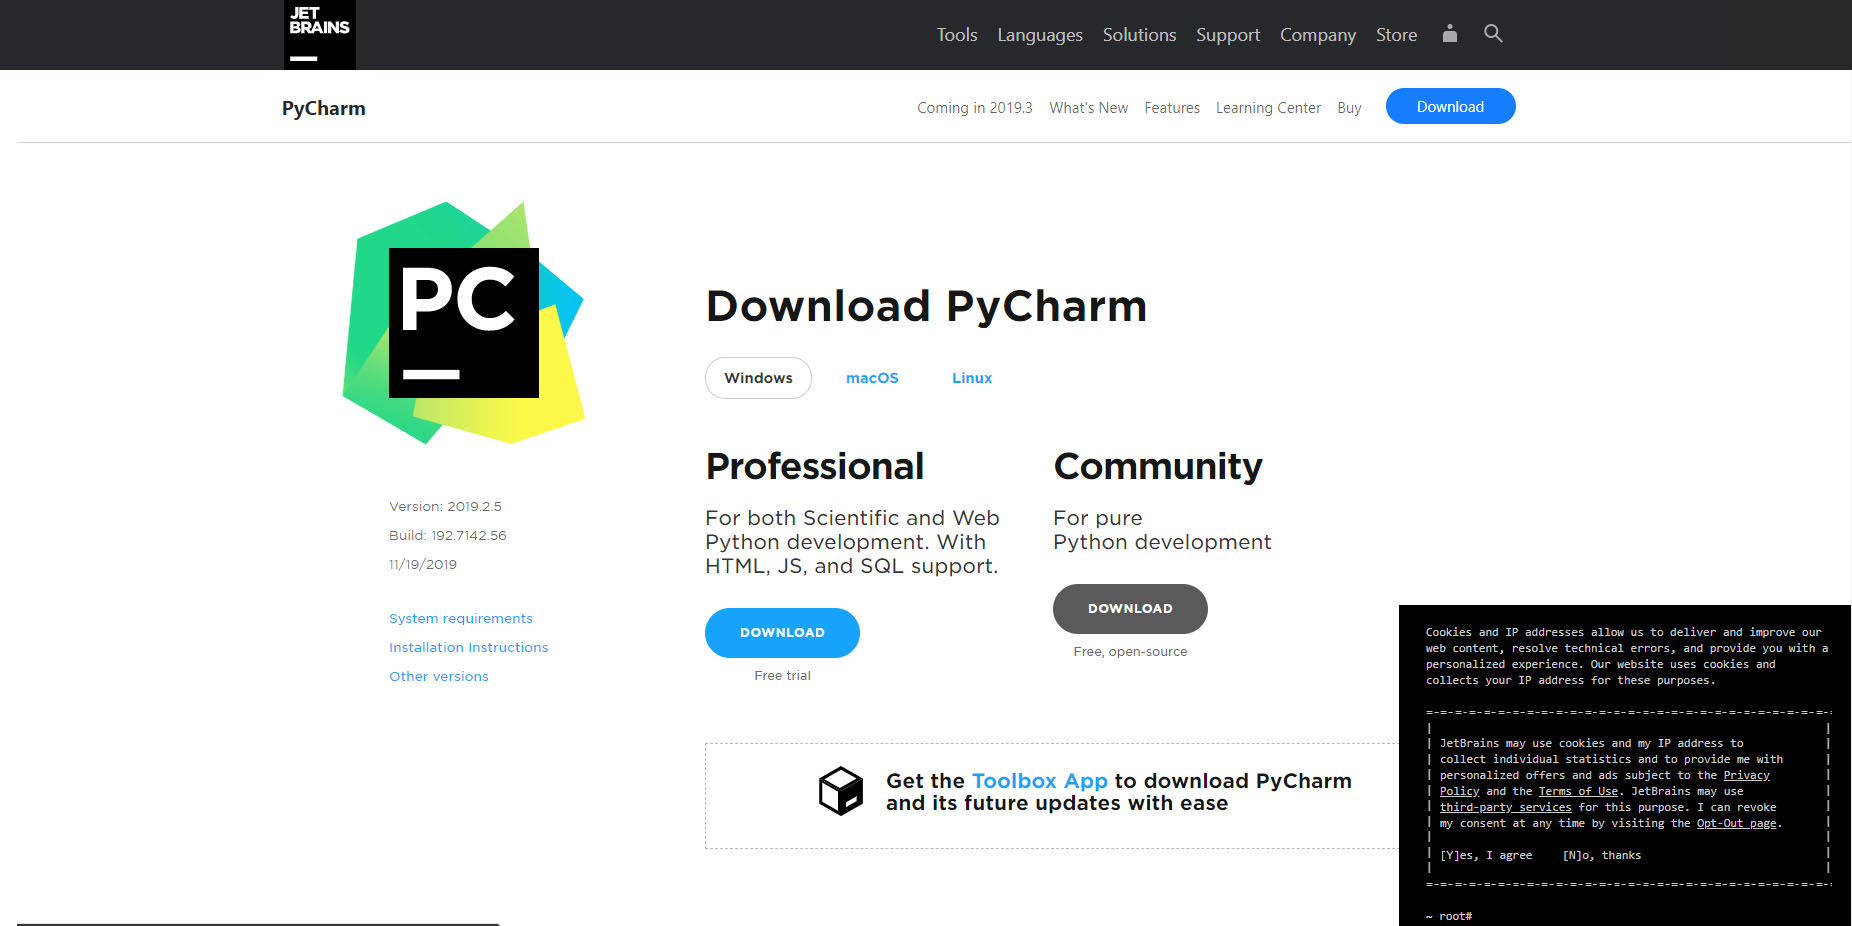
Task: Open the Toolbox App link
Action: [x=1039, y=781]
